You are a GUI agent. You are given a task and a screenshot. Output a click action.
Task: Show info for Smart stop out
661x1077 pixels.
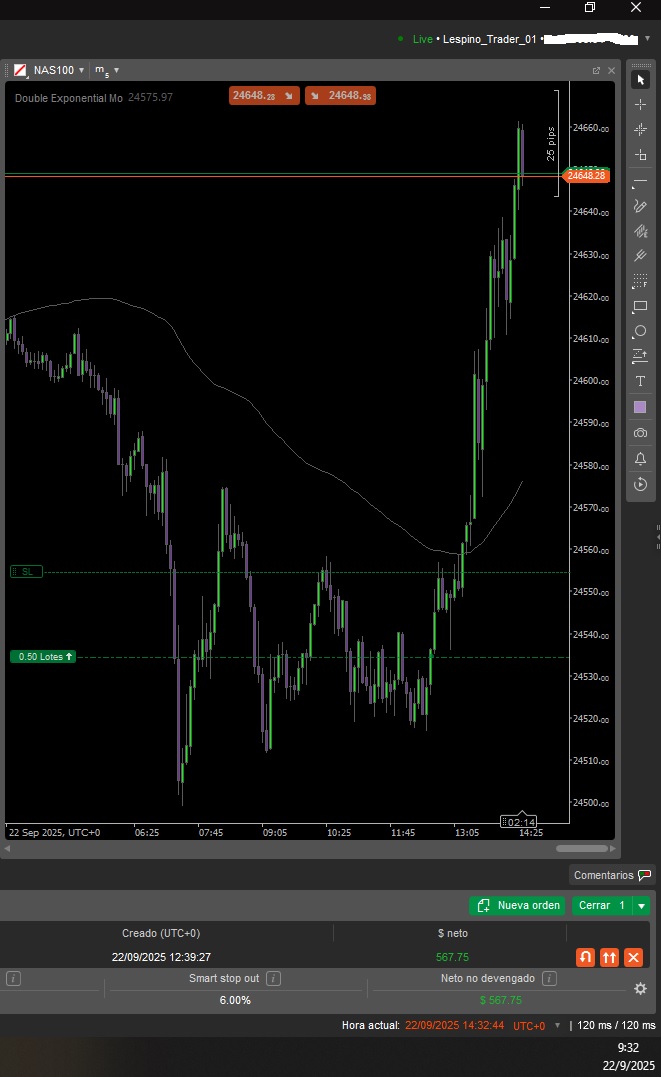tap(273, 978)
